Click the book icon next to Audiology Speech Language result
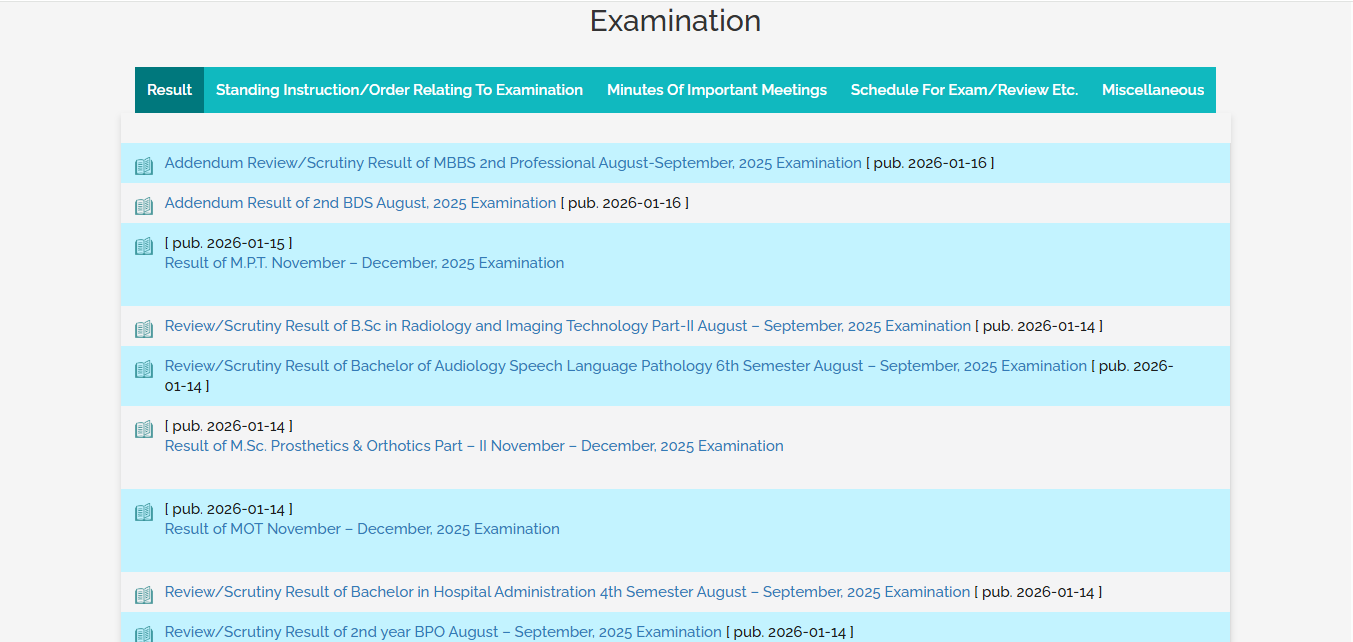1353x642 pixels. click(x=144, y=367)
